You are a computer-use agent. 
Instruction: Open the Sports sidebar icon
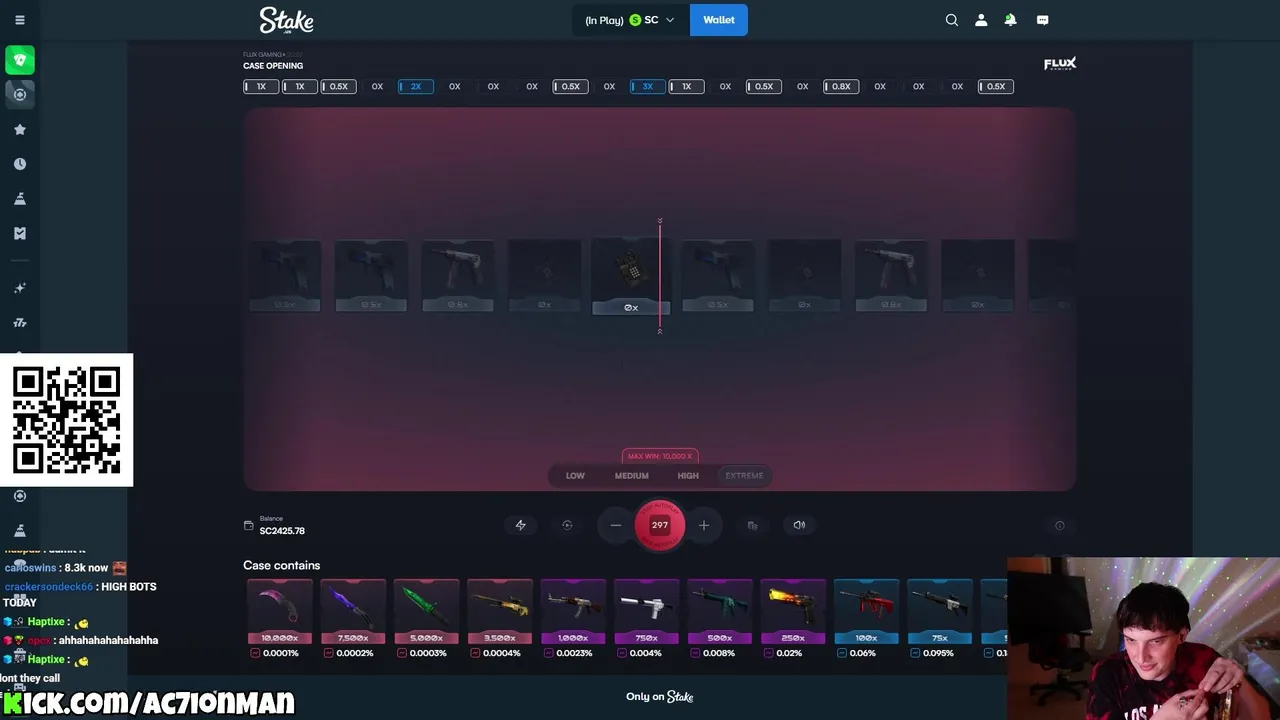click(20, 94)
